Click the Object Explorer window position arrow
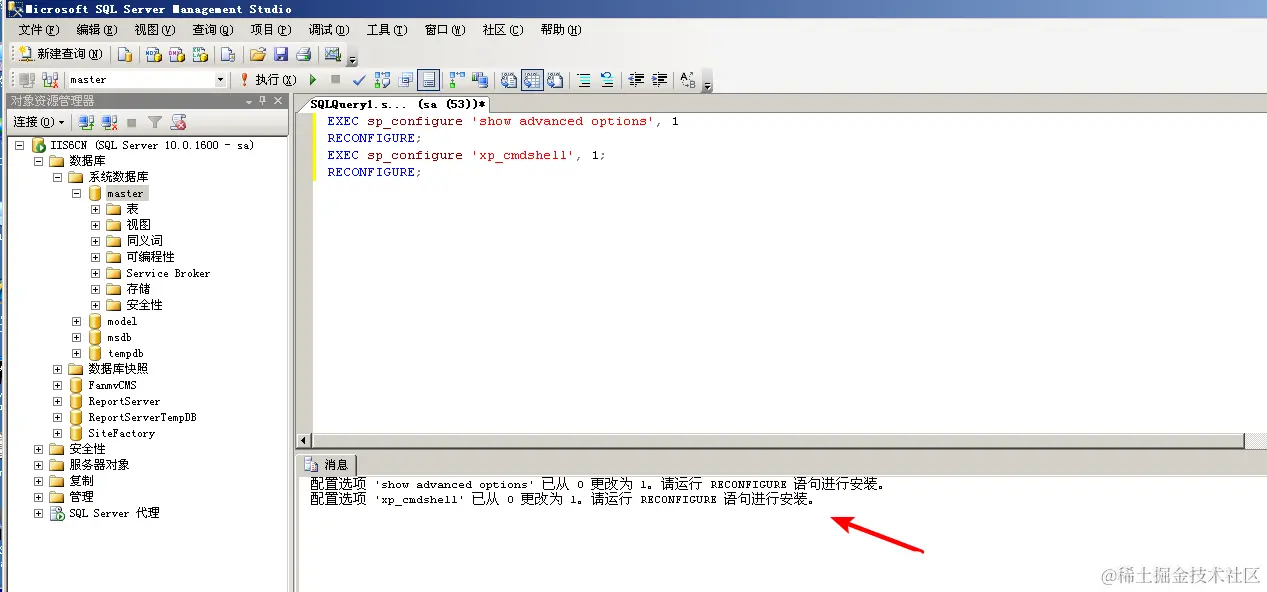Screen dimensions: 1267x592 click(x=249, y=101)
